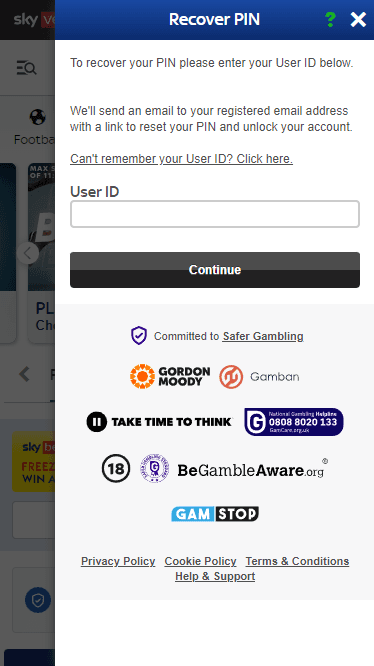This screenshot has height=666, width=374.
Task: Open the search menu icon
Action: coord(26,68)
